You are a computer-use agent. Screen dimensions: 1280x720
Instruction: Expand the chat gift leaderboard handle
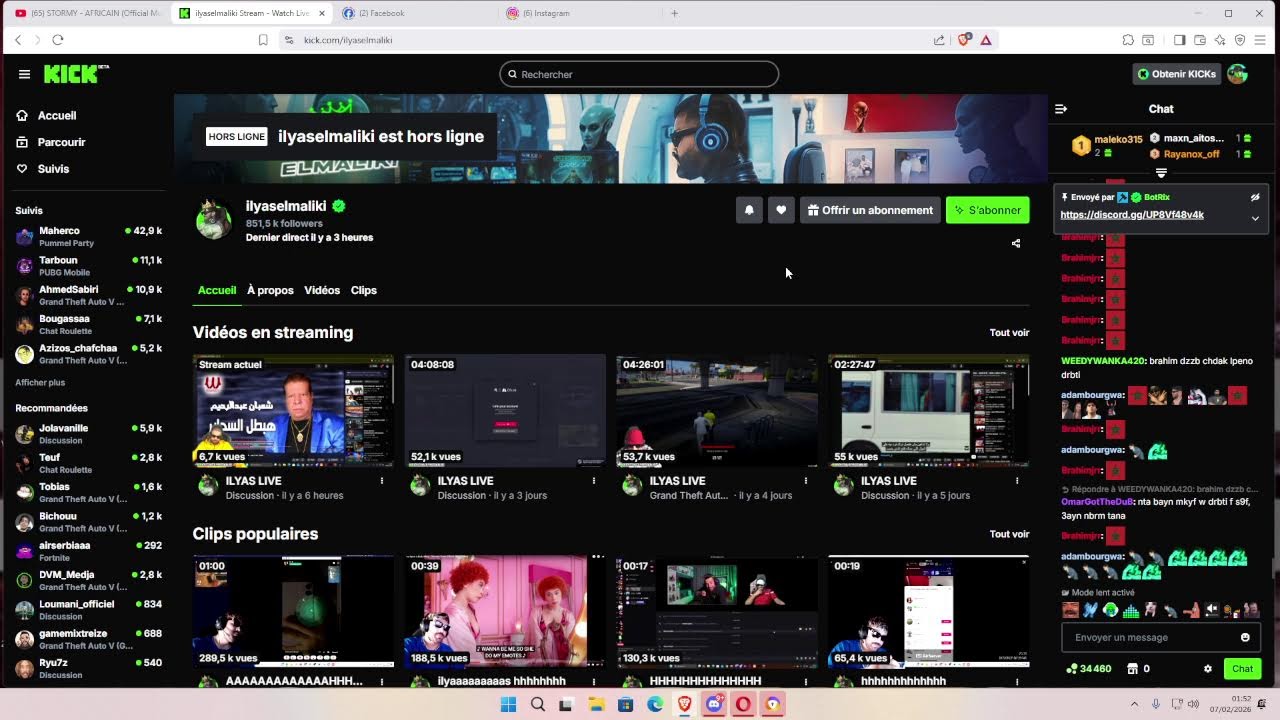tap(1161, 173)
